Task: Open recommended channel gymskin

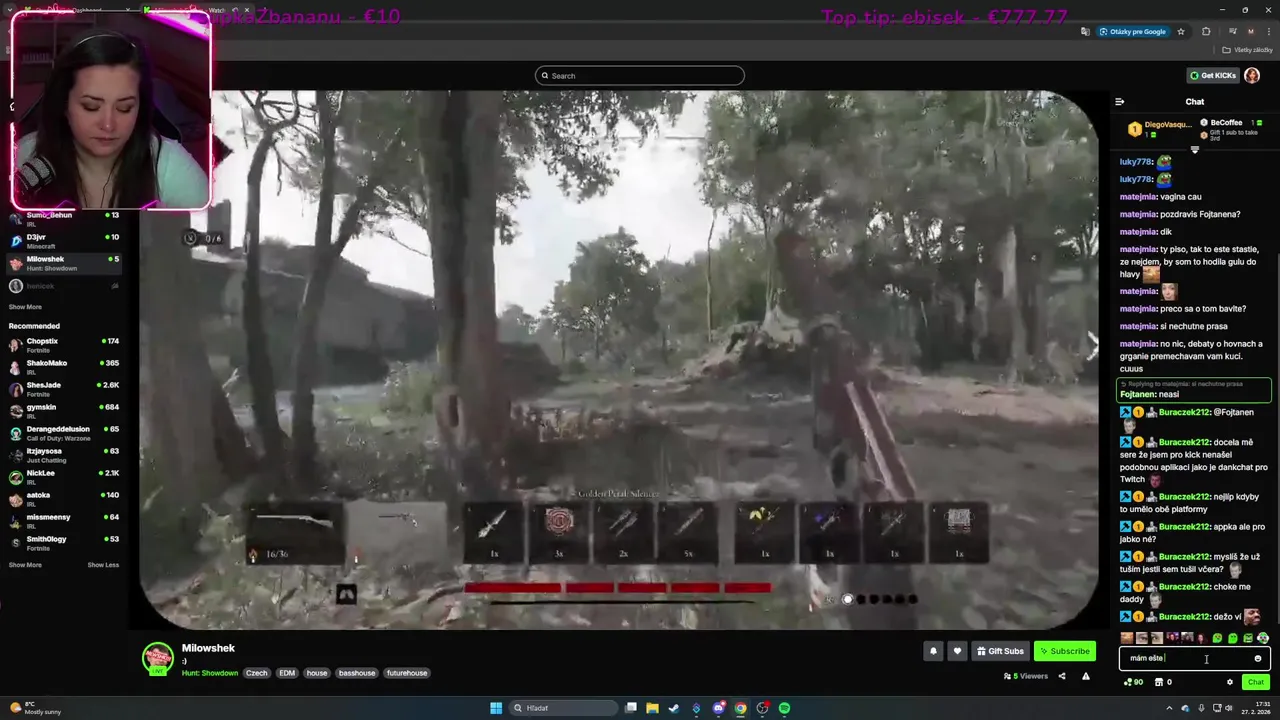Action: pyautogui.click(x=64, y=411)
